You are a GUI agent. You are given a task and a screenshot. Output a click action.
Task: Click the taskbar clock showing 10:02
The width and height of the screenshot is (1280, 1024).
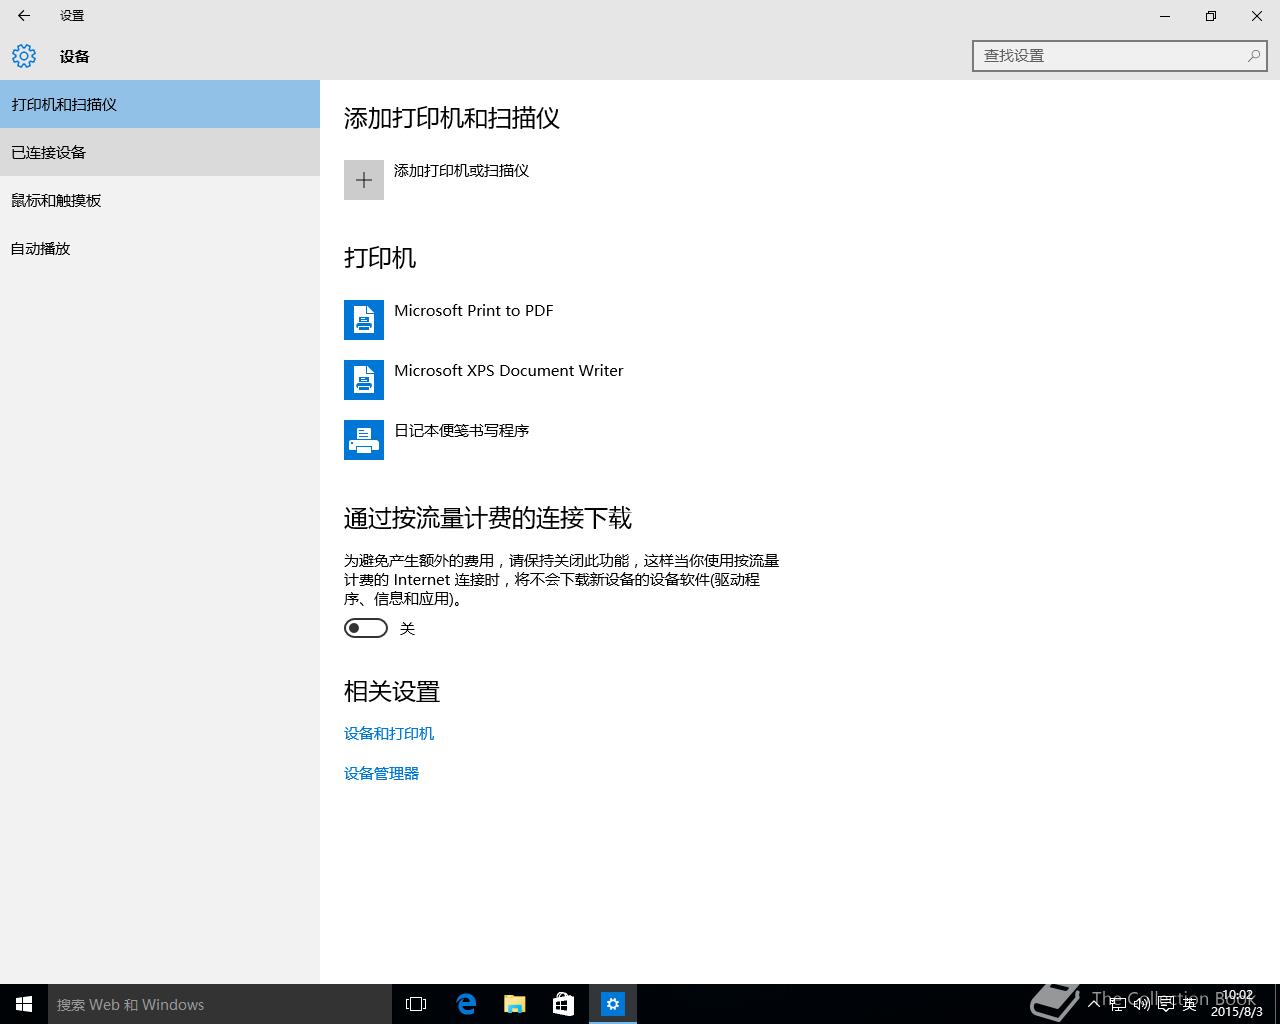[1237, 1004]
